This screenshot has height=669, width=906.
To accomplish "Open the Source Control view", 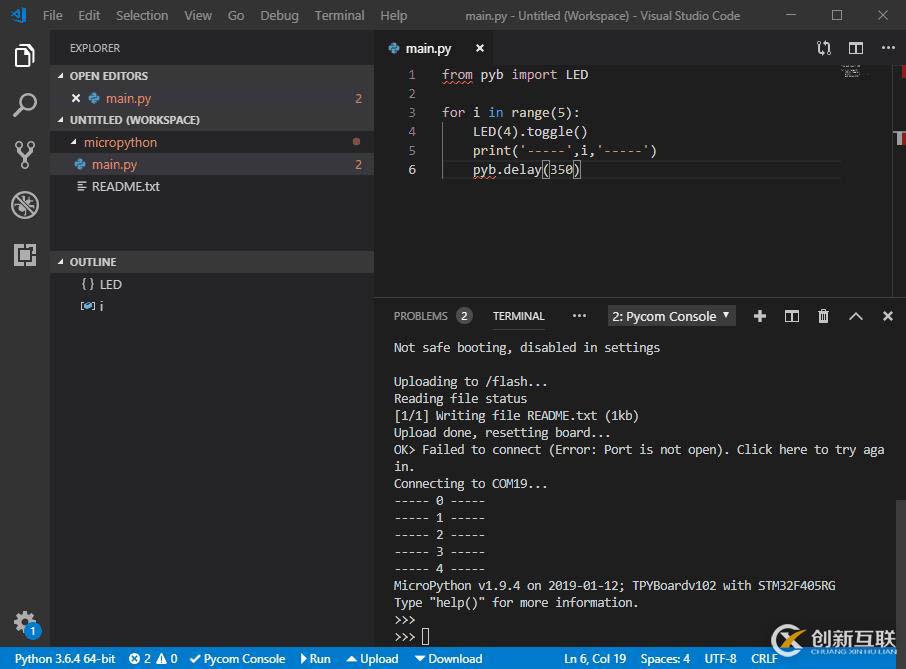I will point(23,153).
